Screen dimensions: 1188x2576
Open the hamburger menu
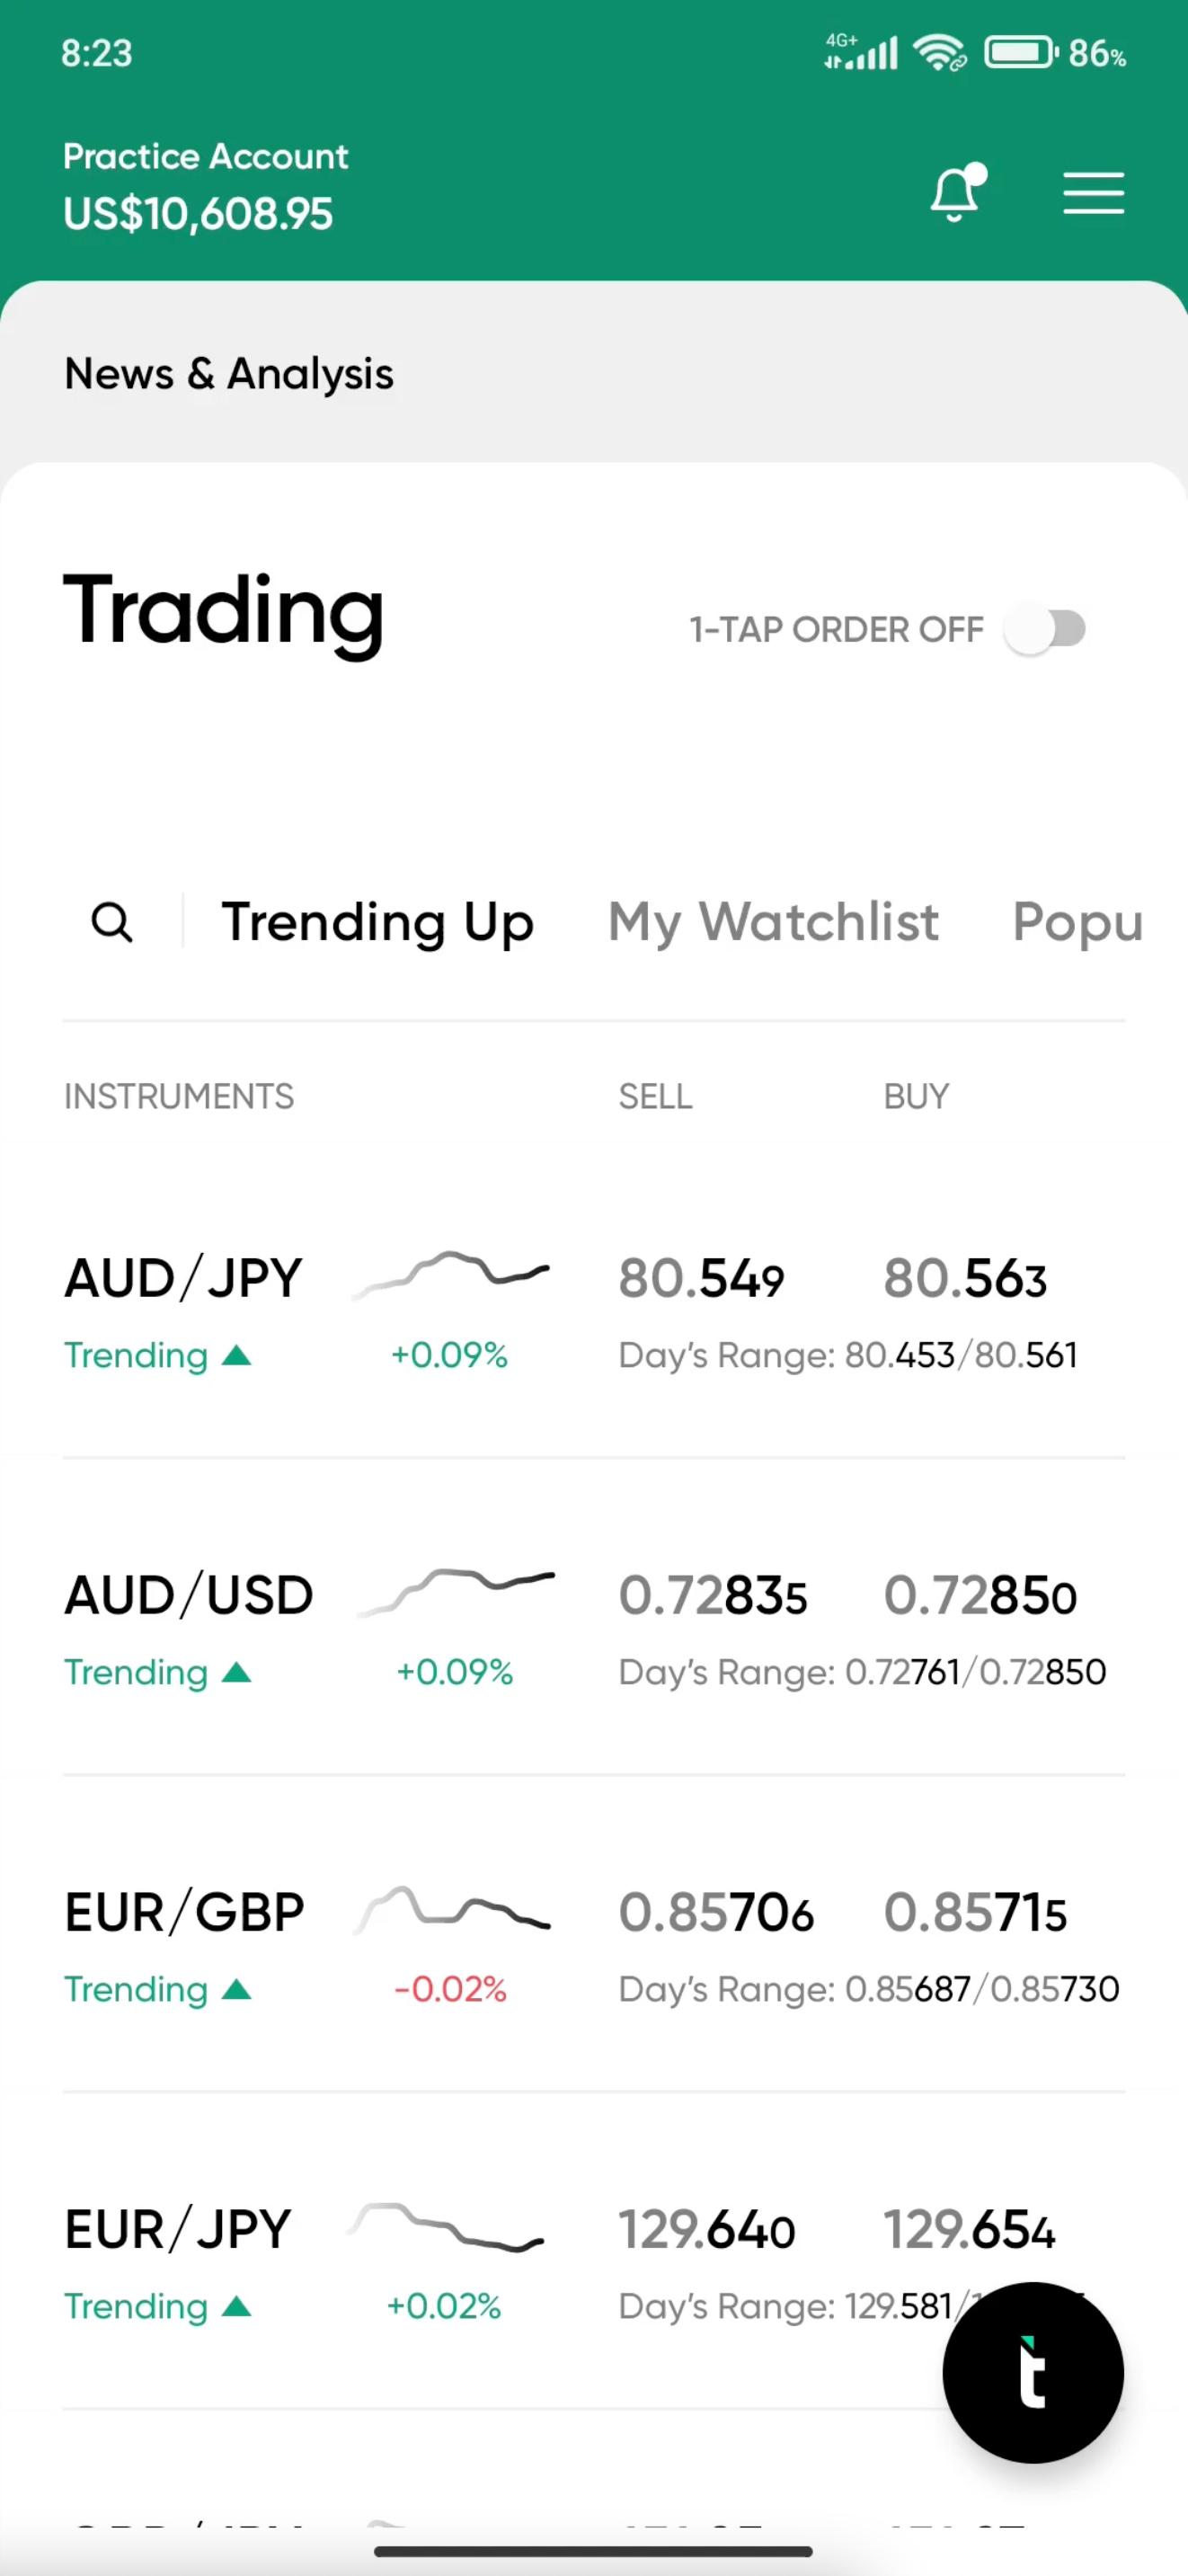click(1093, 193)
